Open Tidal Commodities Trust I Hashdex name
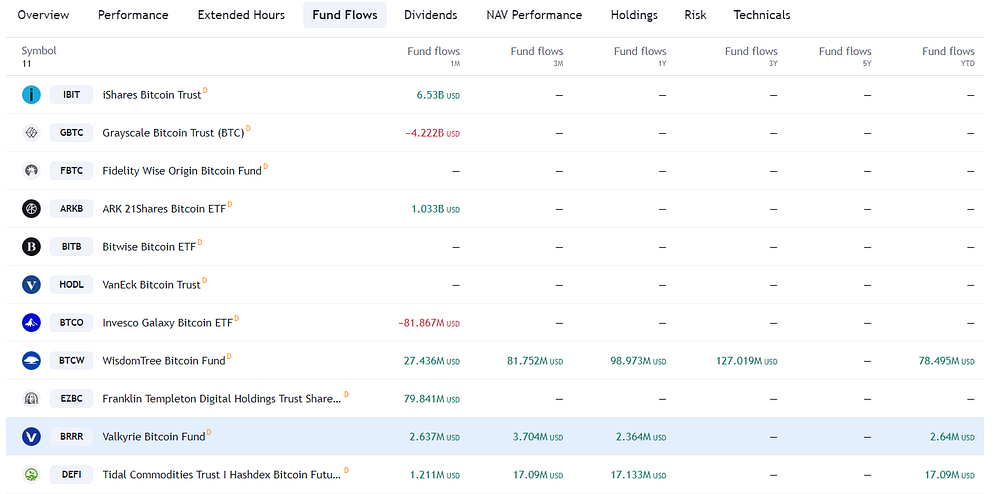The width and height of the screenshot is (1000, 494). point(221,475)
